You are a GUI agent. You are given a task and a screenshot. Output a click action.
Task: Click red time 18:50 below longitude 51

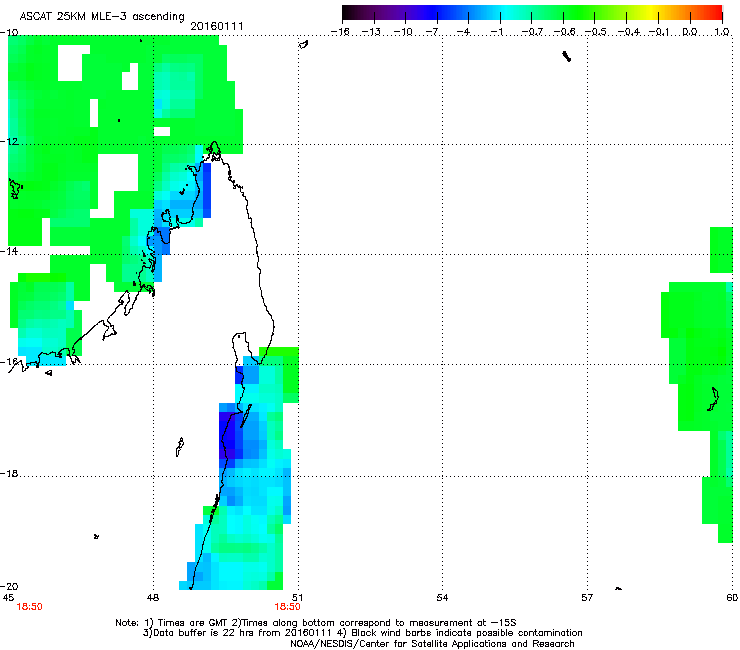pyautogui.click(x=287, y=607)
